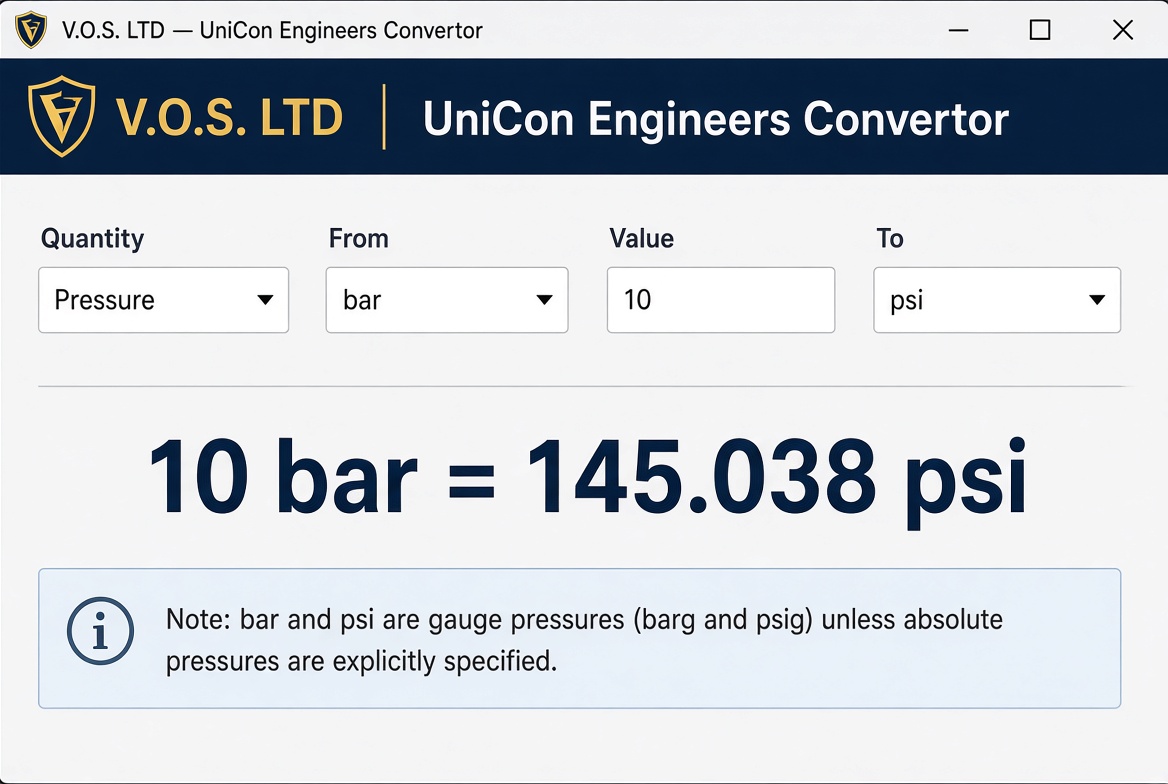Viewport: 1168px width, 784px height.
Task: Open the To unit dropdown showing psi
Action: (997, 300)
